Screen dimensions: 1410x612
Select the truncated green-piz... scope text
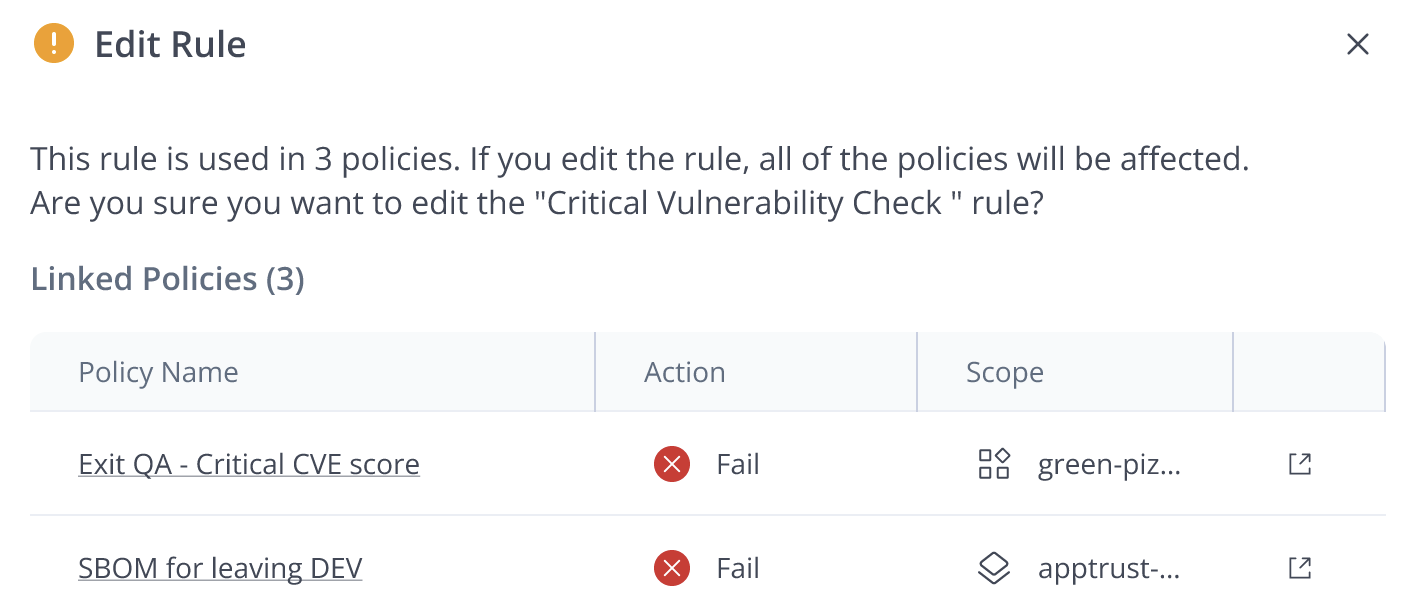tap(1110, 464)
